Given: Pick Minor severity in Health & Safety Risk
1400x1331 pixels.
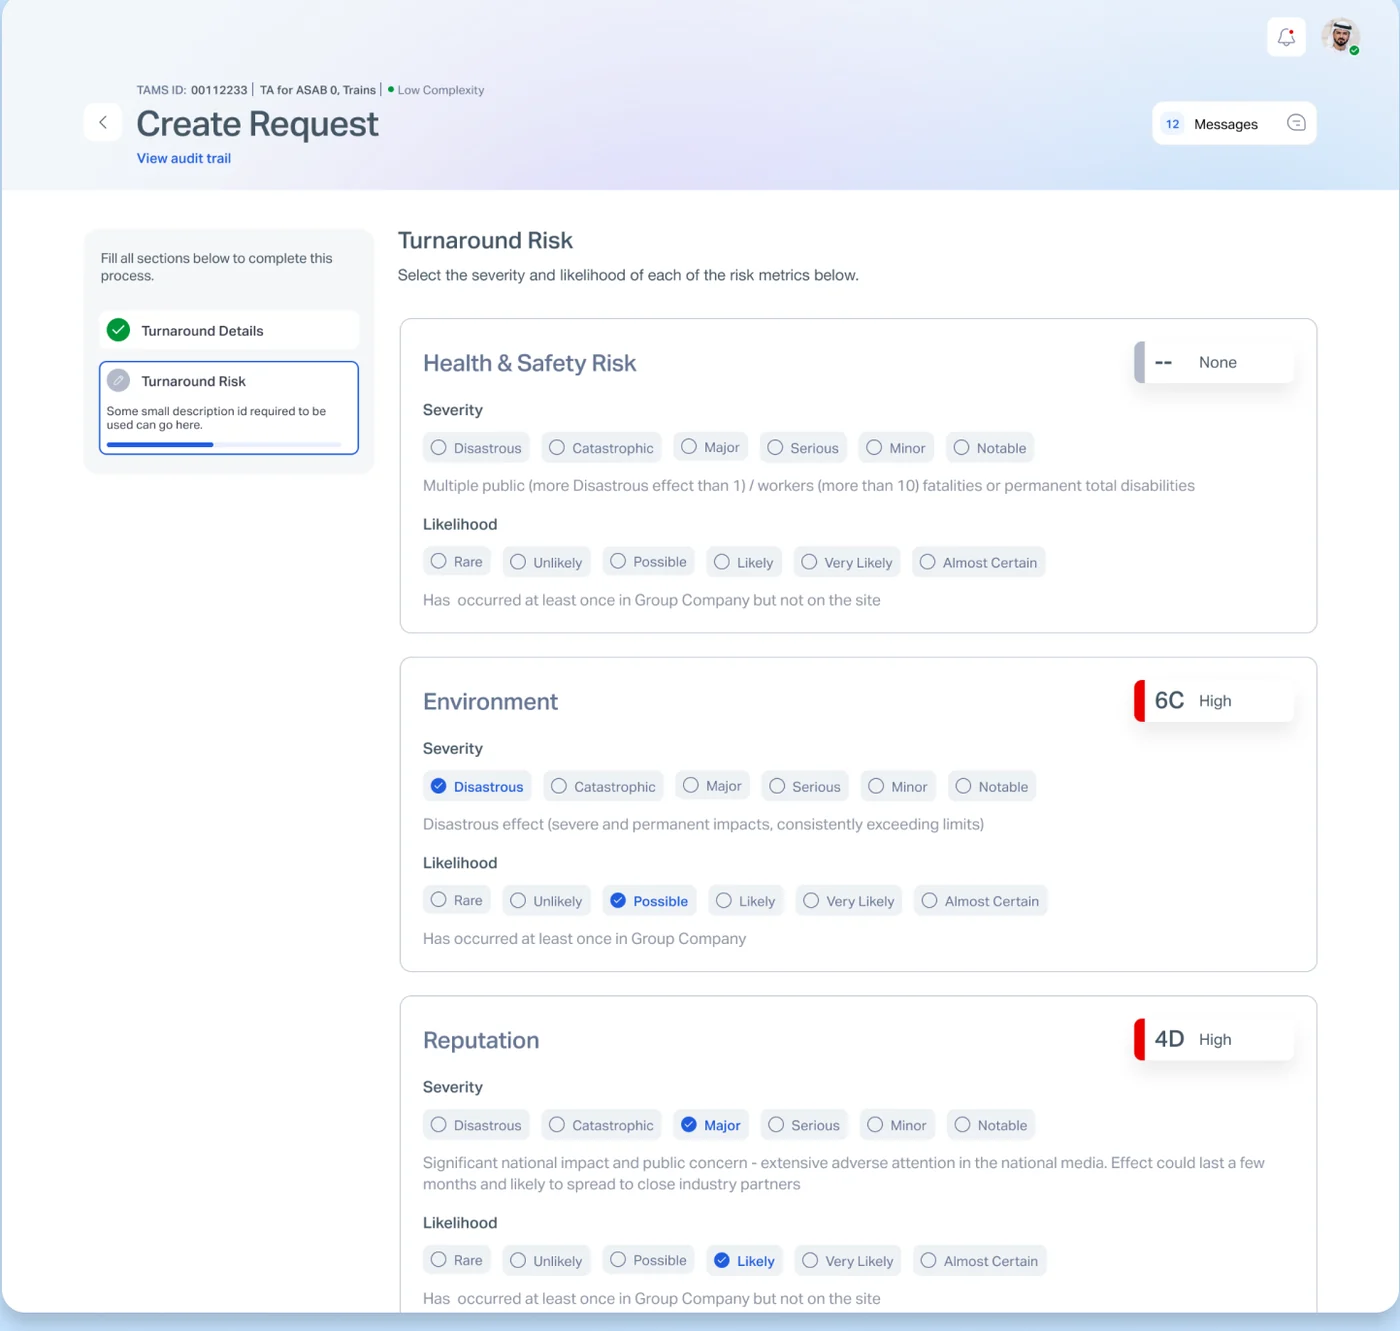Looking at the screenshot, I should (x=896, y=448).
